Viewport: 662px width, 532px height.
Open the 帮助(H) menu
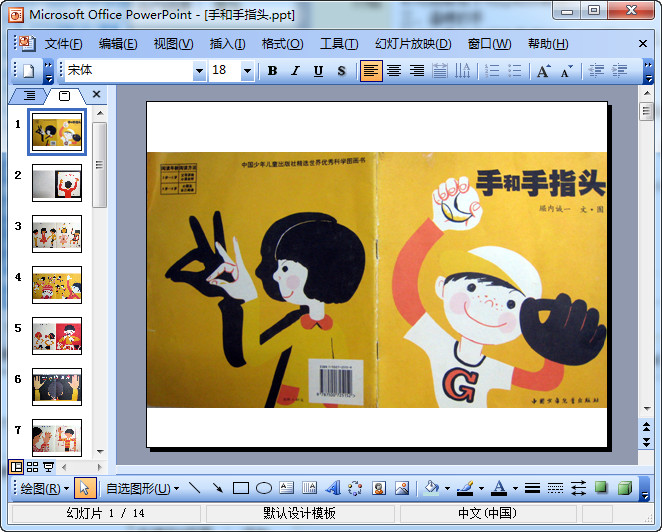[548, 44]
